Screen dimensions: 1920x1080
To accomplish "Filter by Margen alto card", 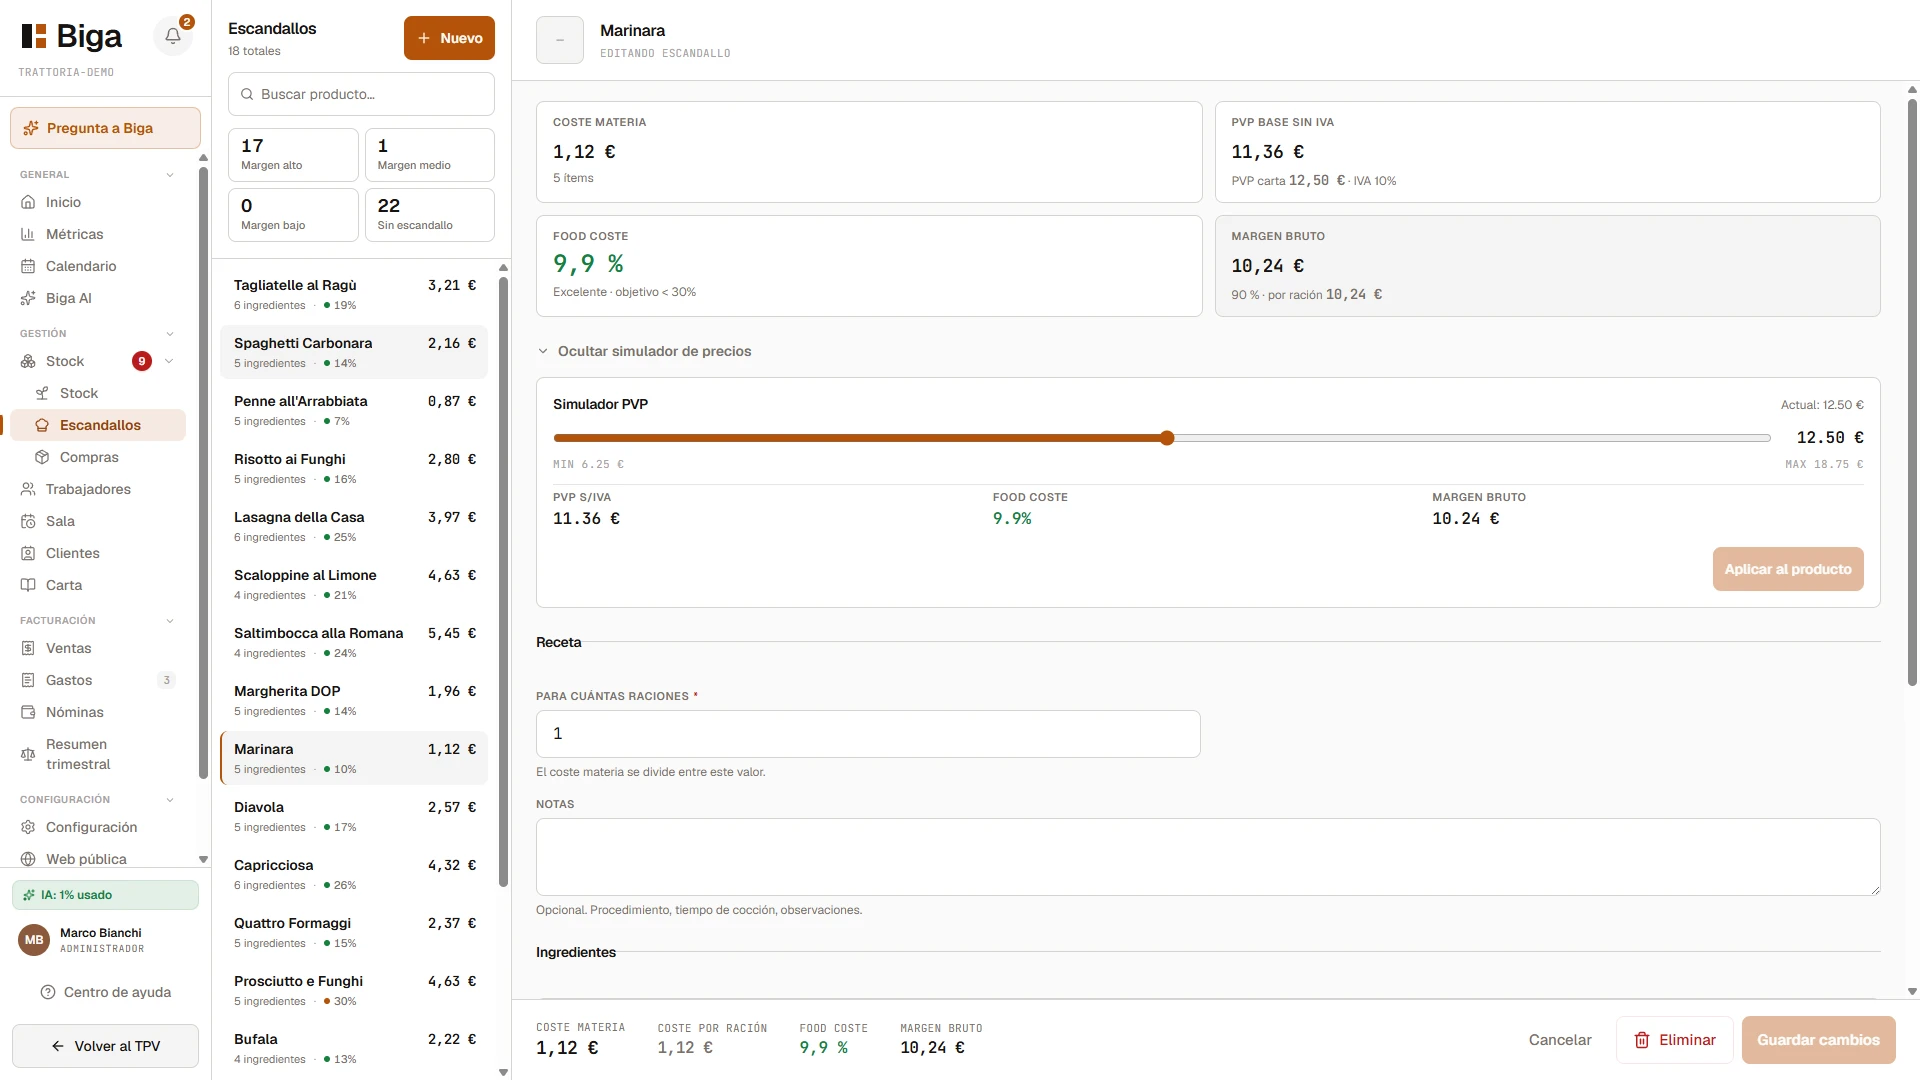I will pos(293,155).
